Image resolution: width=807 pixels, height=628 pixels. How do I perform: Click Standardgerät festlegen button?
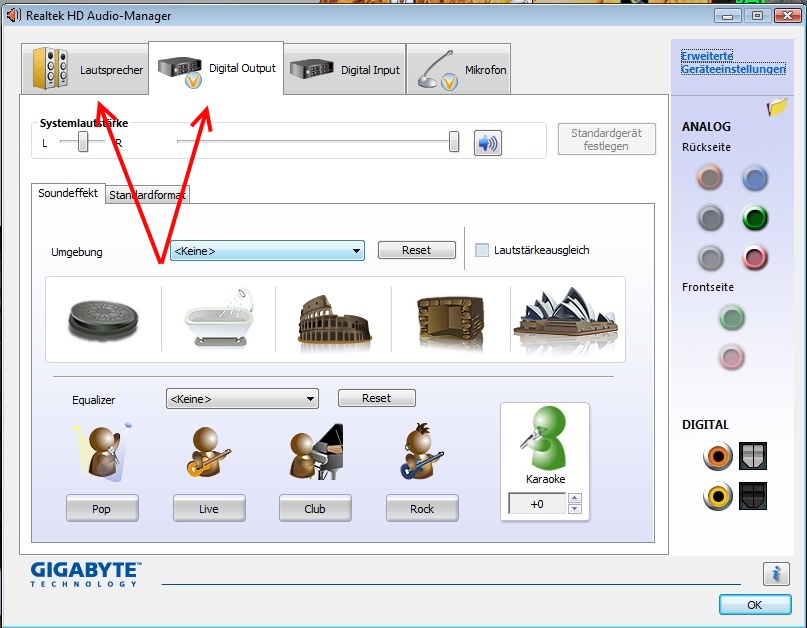(607, 139)
